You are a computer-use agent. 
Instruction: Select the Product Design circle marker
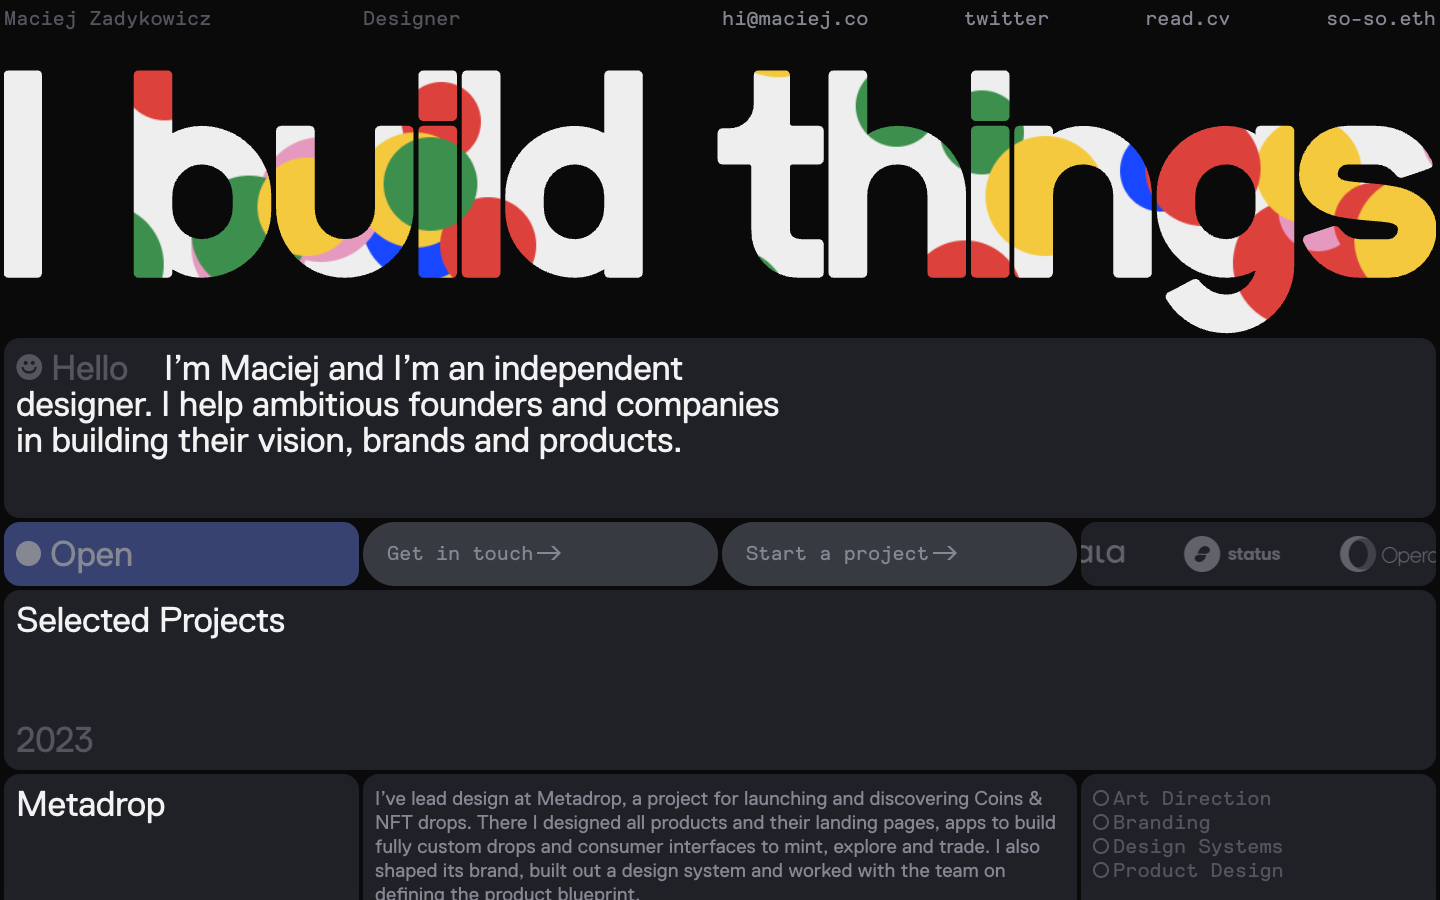1101,870
